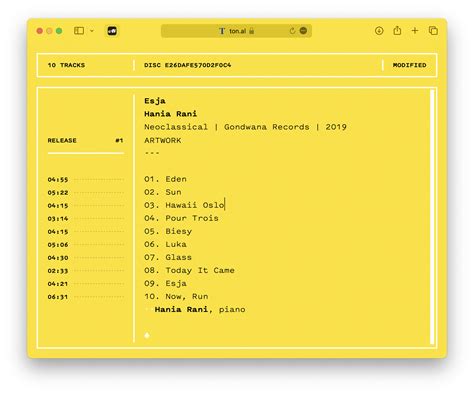
Task: Click the 03:14 duration
Action: click(x=58, y=219)
